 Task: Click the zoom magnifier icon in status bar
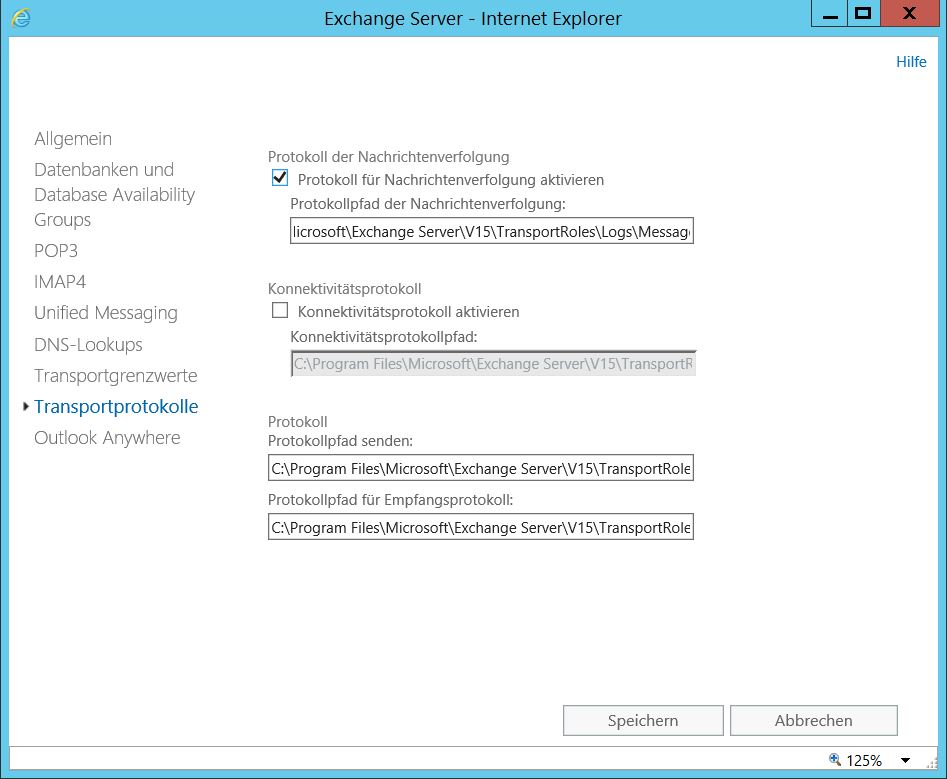pyautogui.click(x=835, y=760)
